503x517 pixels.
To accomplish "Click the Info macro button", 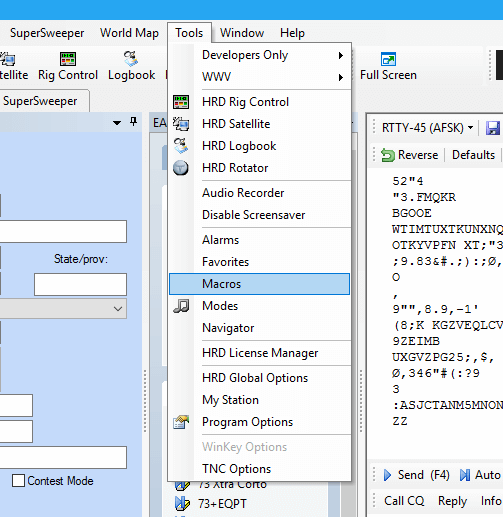I will [491, 501].
